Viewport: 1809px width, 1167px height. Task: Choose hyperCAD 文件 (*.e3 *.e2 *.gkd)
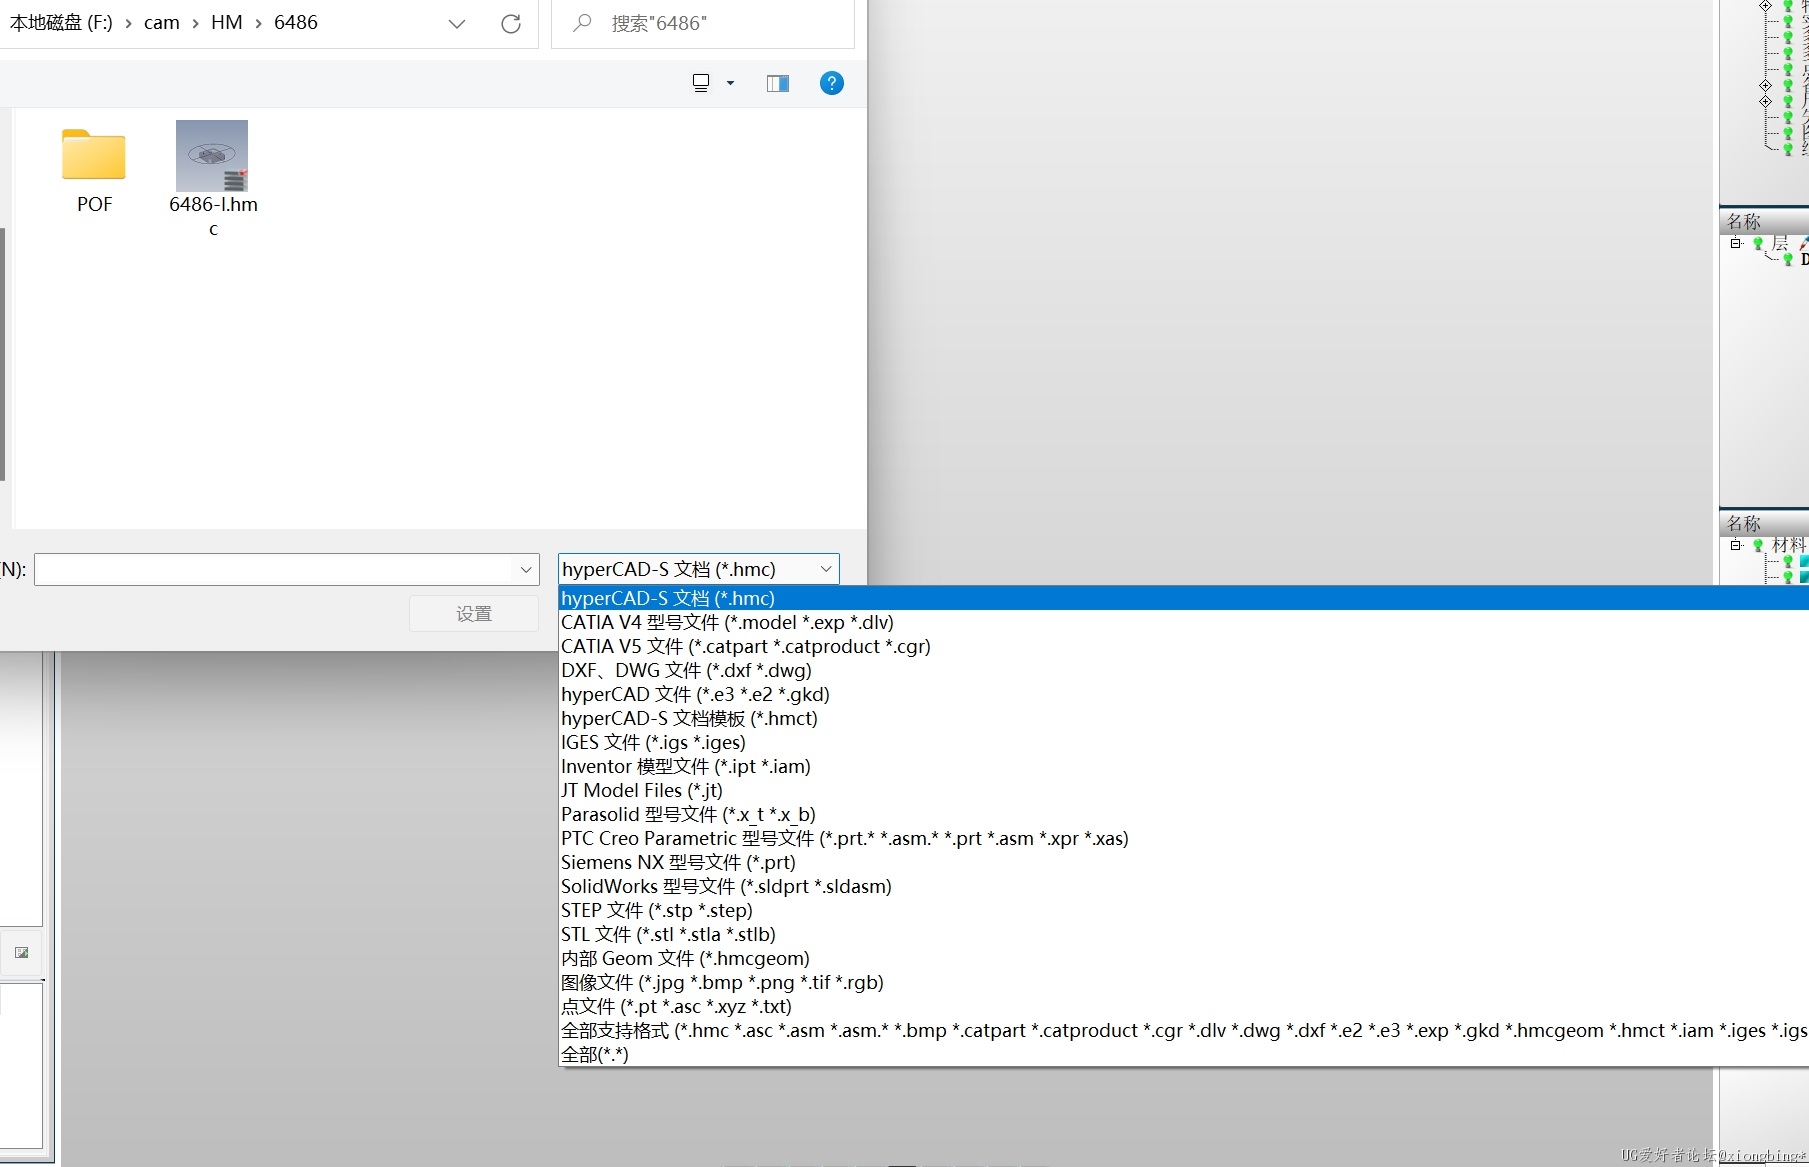(x=1184, y=694)
